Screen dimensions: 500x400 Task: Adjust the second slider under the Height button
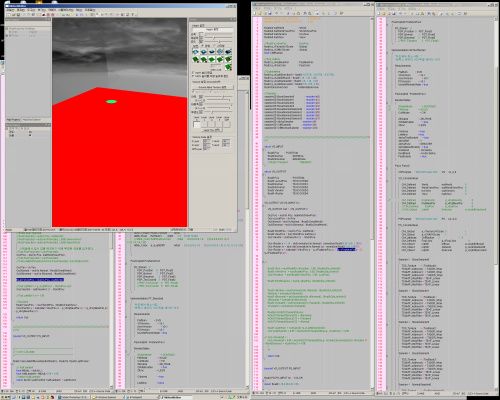click(218, 37)
